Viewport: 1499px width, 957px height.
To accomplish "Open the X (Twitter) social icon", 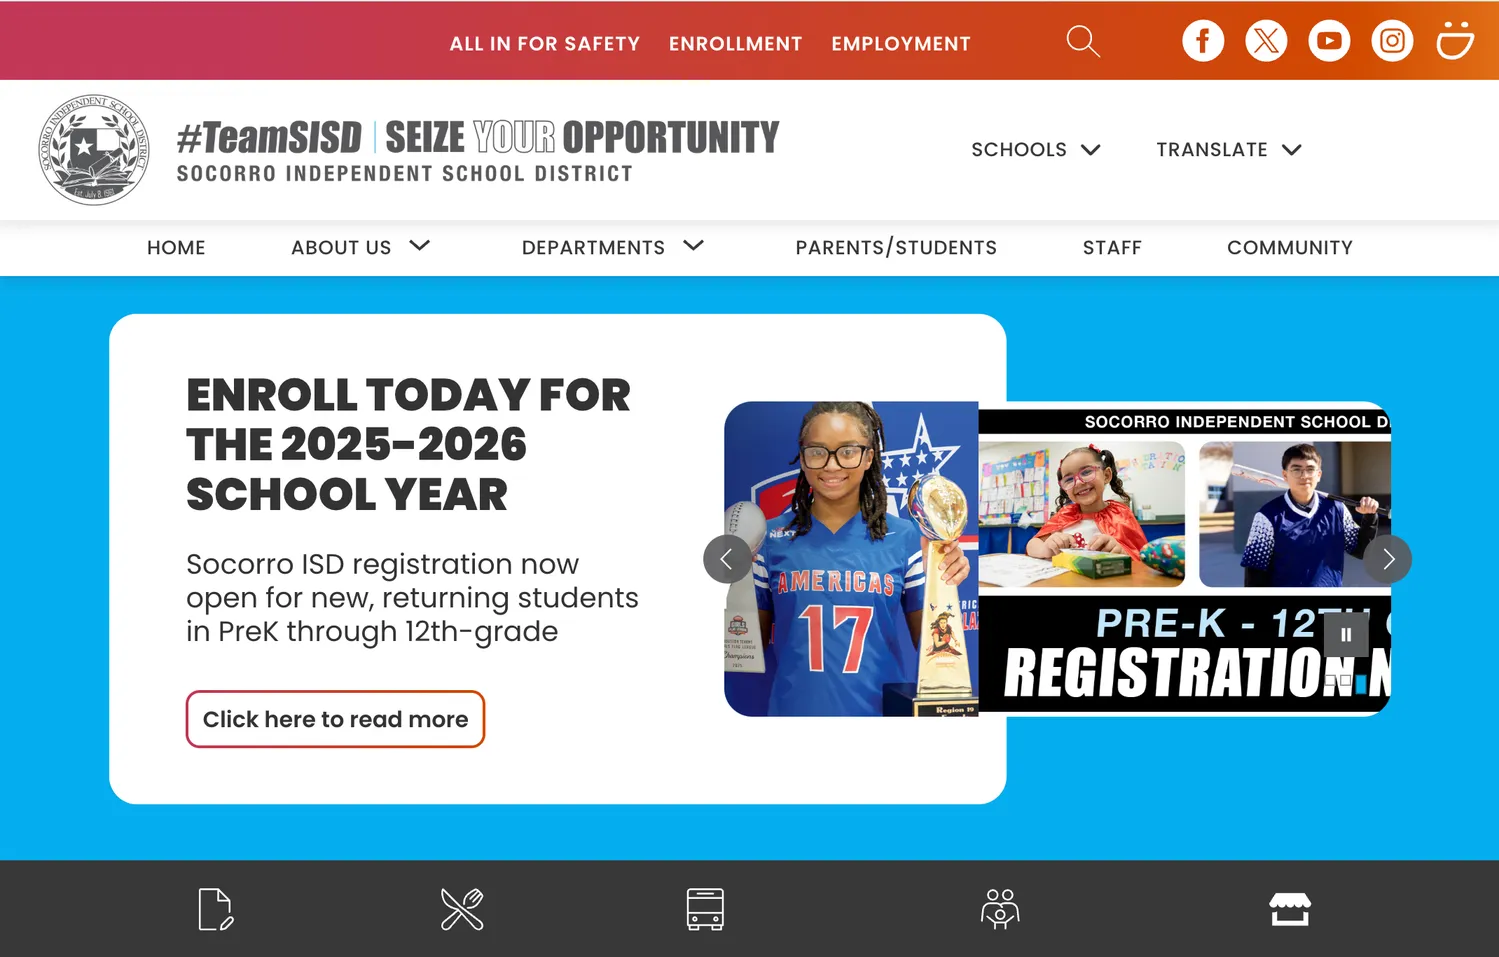I will point(1266,41).
